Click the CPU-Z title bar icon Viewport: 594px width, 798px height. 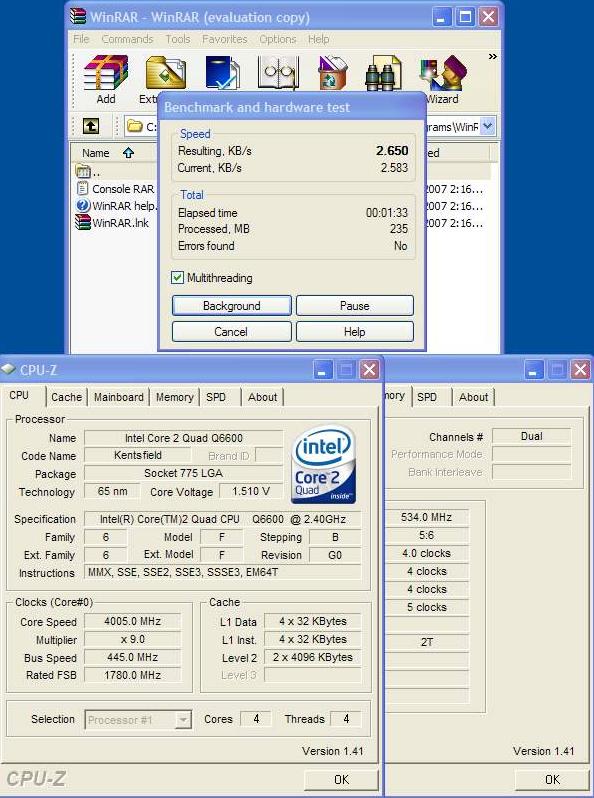pyautogui.click(x=9, y=369)
